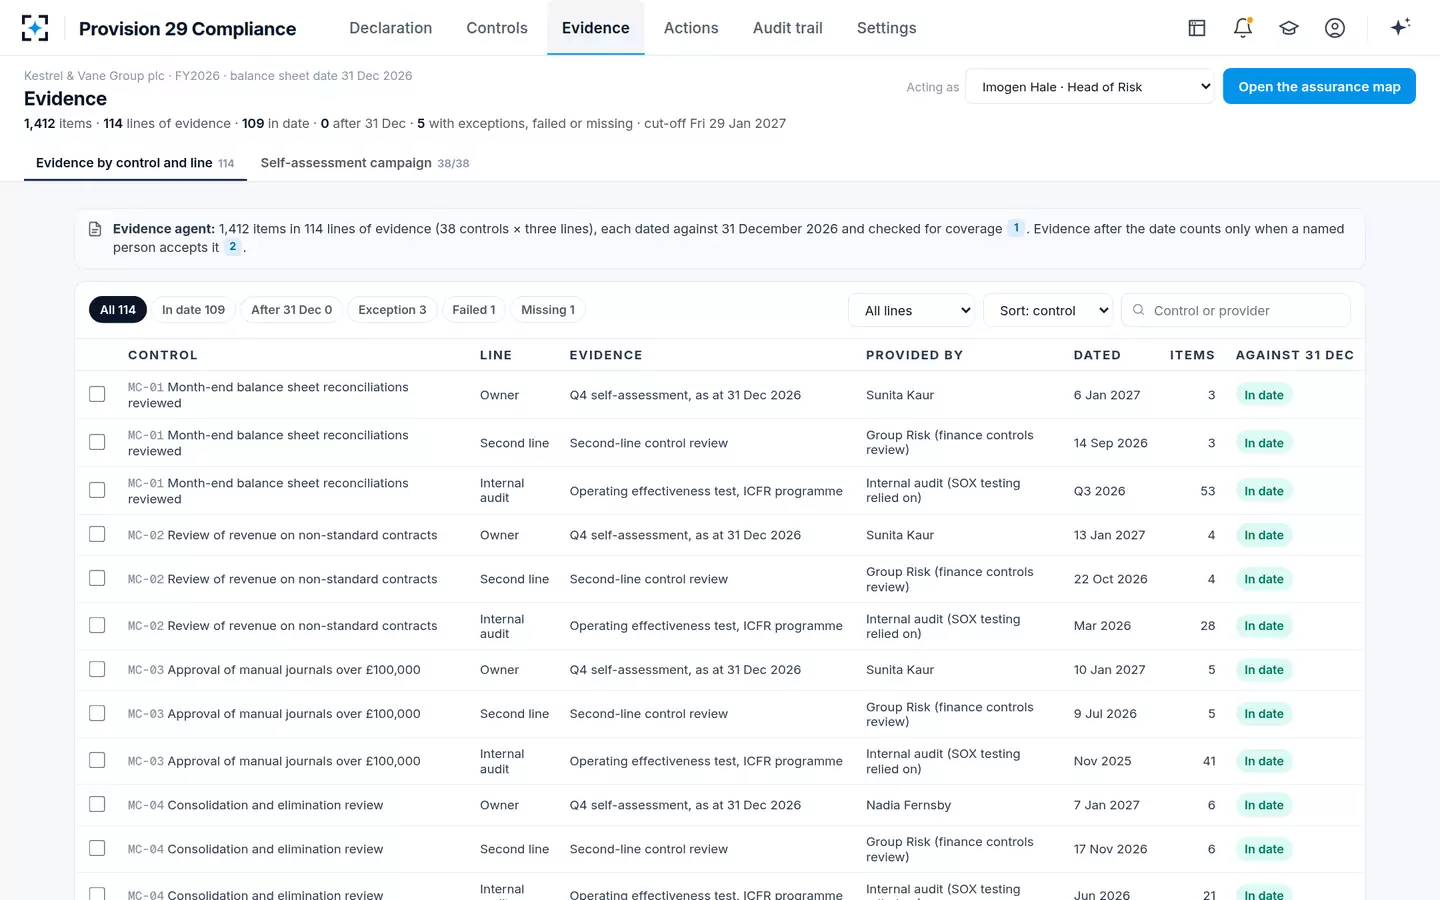The height and width of the screenshot is (900, 1440).
Task: Check the MC-04 Second line row box
Action: pyautogui.click(x=97, y=848)
